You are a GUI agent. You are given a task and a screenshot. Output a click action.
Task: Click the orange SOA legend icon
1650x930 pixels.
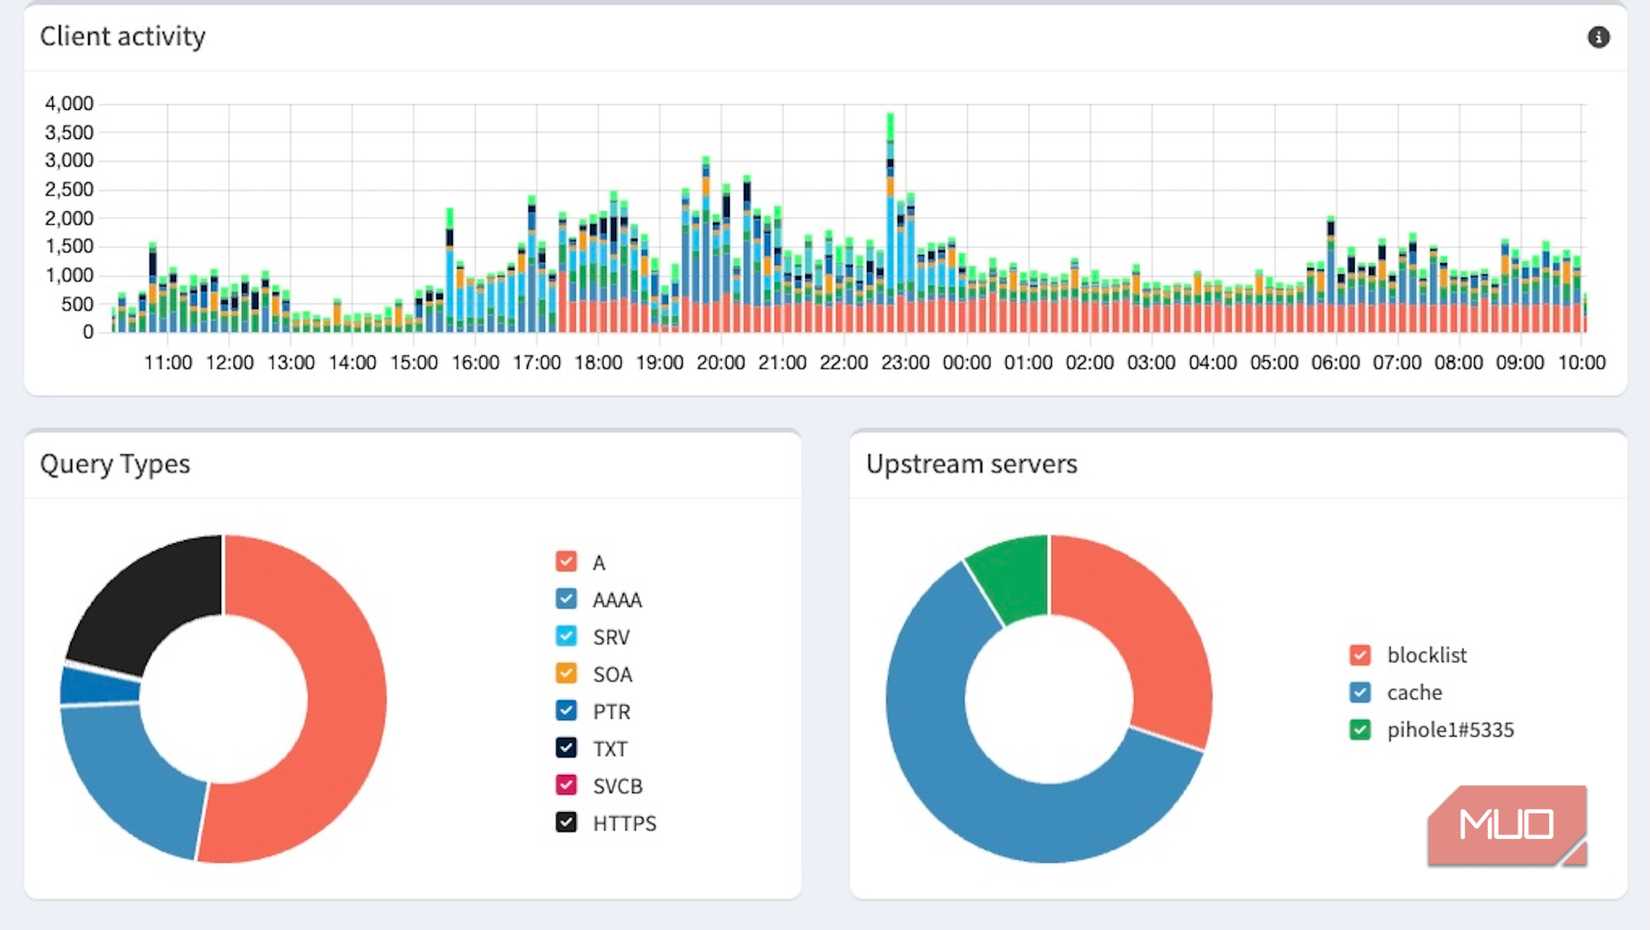point(566,674)
